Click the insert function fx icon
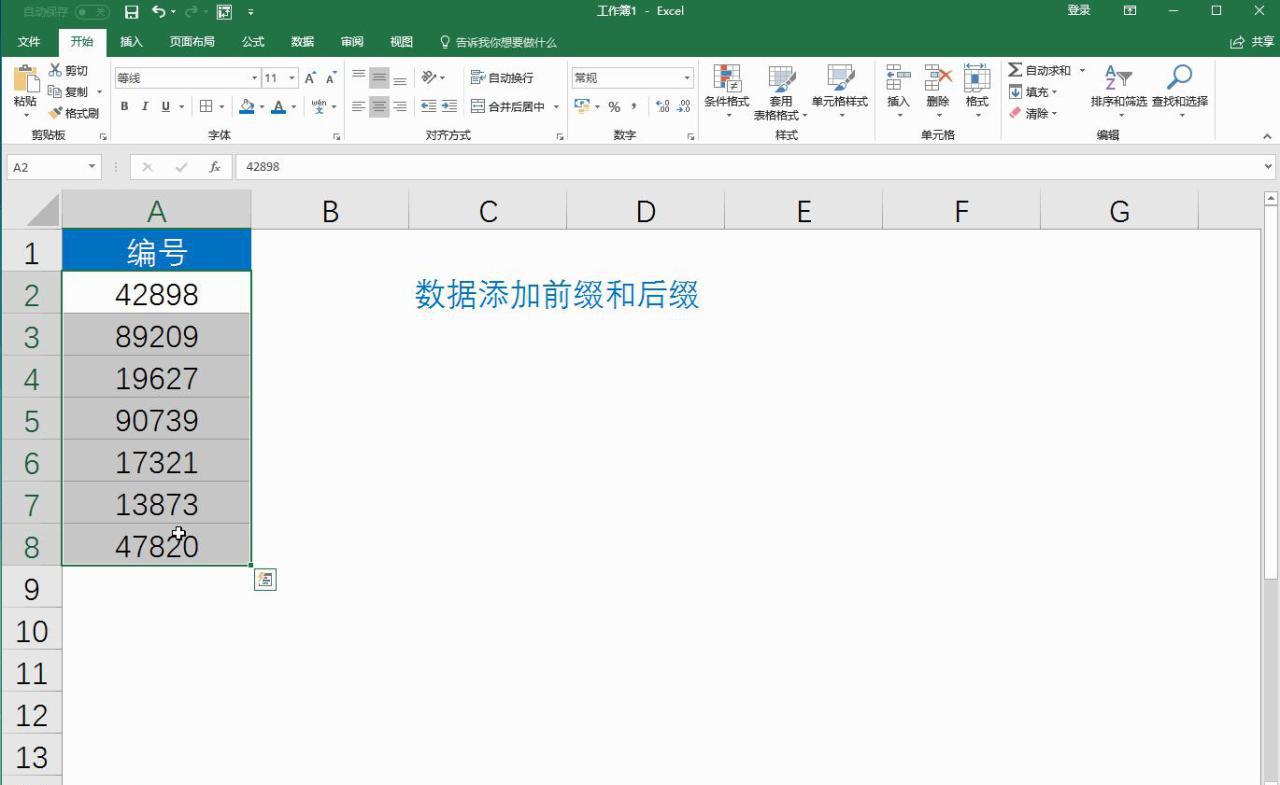 tap(214, 167)
